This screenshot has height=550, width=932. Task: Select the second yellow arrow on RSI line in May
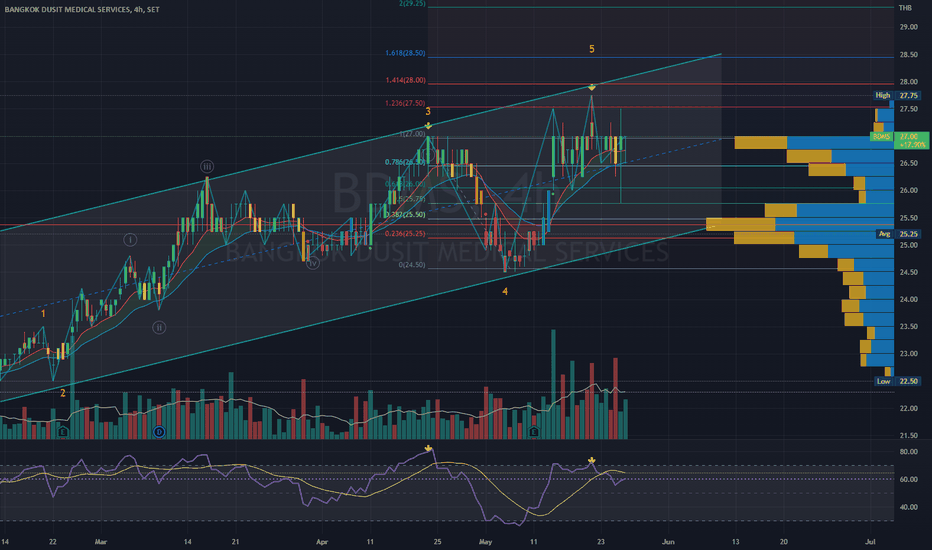[591, 460]
